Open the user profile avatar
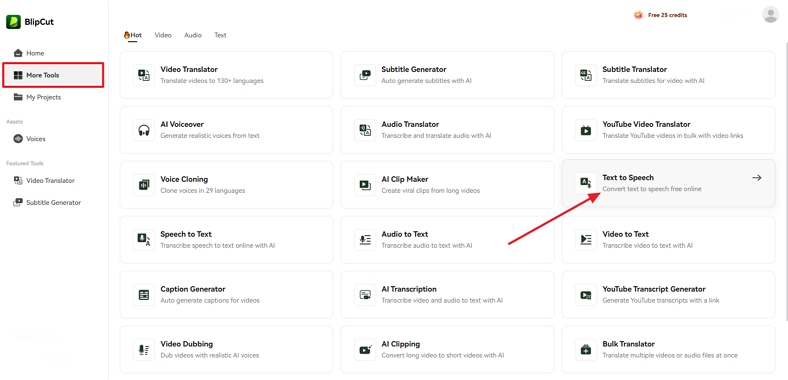The image size is (788, 380). tap(770, 15)
